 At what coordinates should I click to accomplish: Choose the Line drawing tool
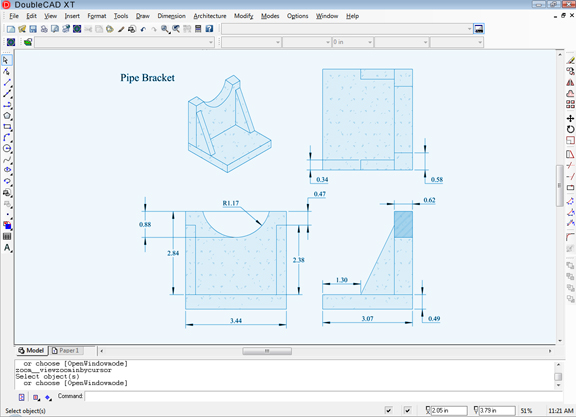pyautogui.click(x=7, y=82)
